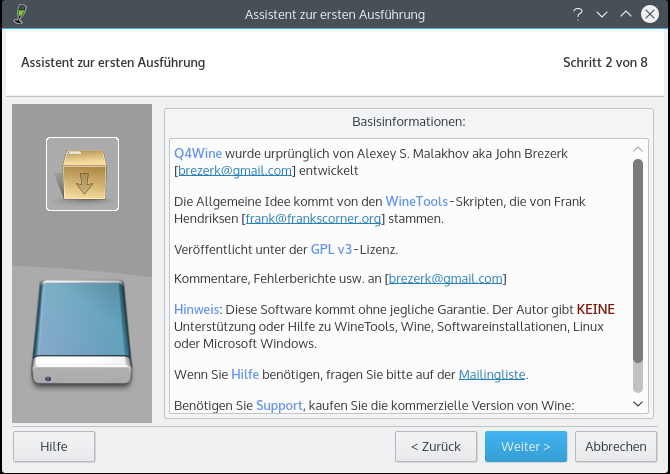Minimize the wizard window
The width and height of the screenshot is (670, 474).
click(602, 14)
